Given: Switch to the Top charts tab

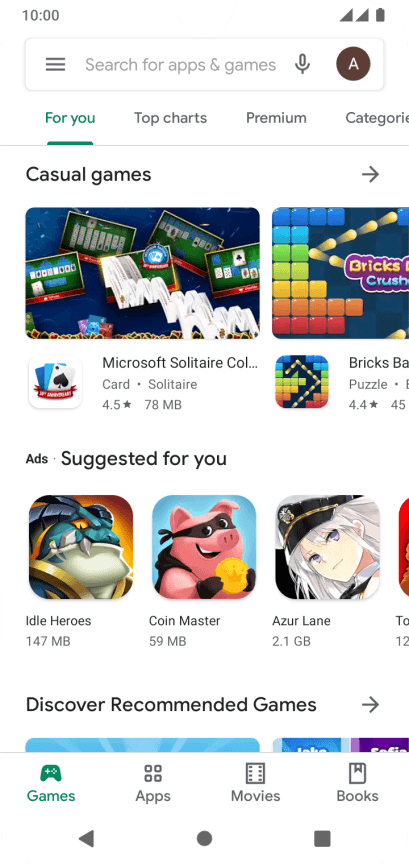Looking at the screenshot, I should (x=170, y=118).
